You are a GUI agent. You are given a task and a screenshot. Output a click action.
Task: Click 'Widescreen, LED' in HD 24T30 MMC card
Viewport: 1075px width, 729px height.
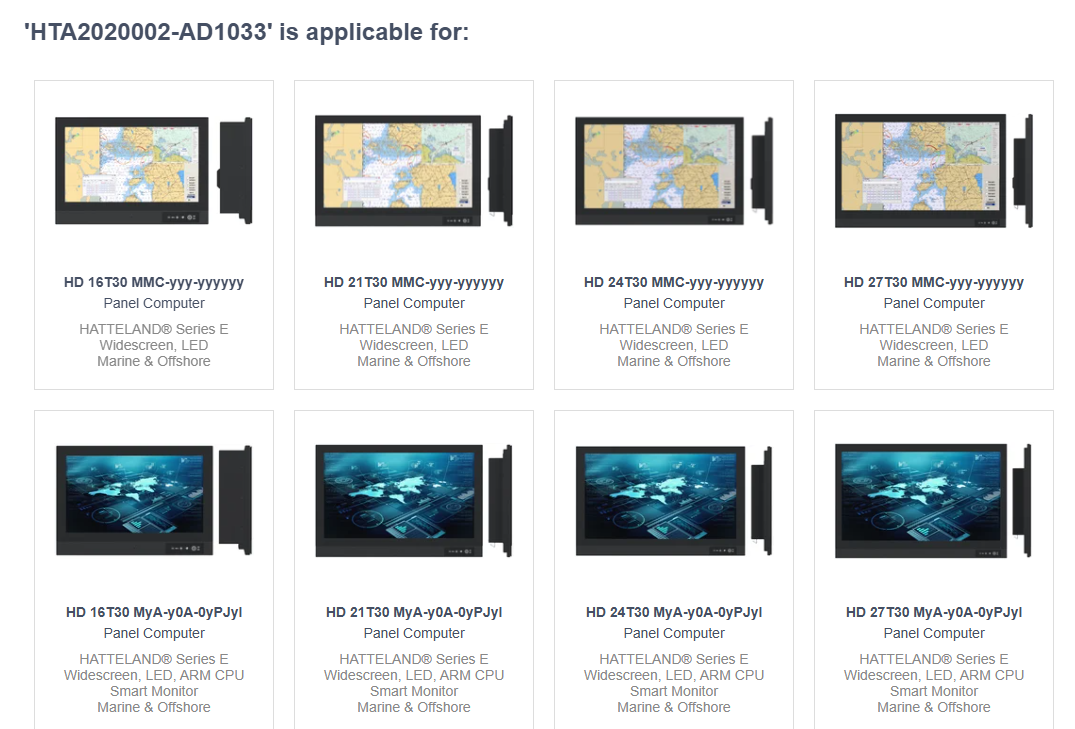[x=674, y=345]
